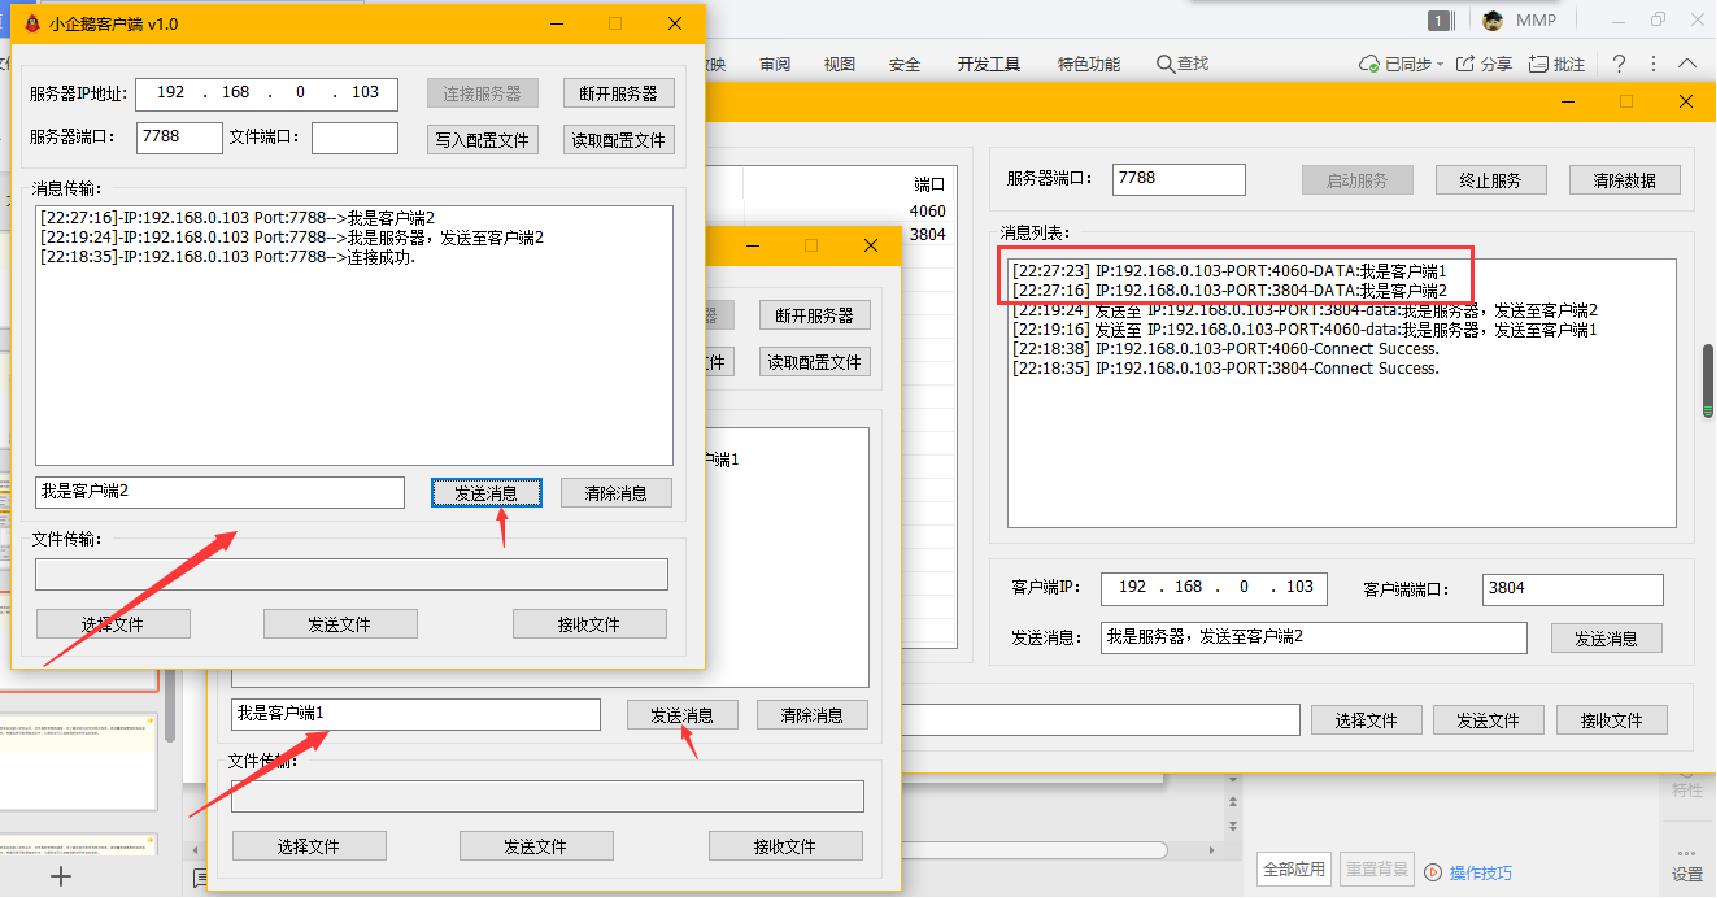Click 全部应用 button in WPS panel
1717x898 pixels.
click(x=1294, y=869)
